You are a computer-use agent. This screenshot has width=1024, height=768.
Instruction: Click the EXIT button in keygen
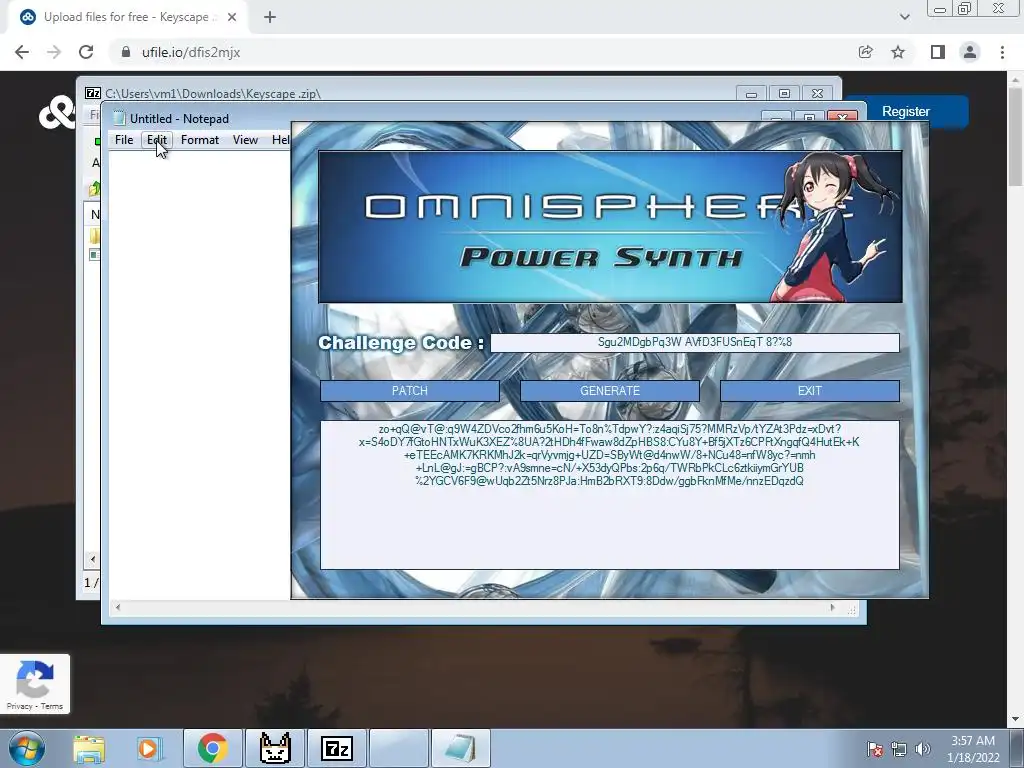[809, 391]
